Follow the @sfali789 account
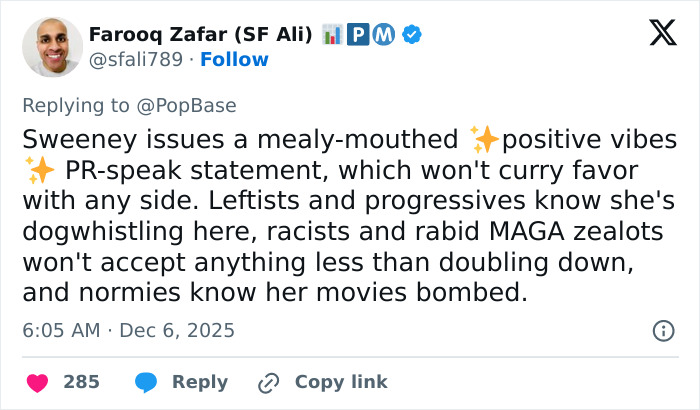The width and height of the screenshot is (700, 410). coord(234,59)
